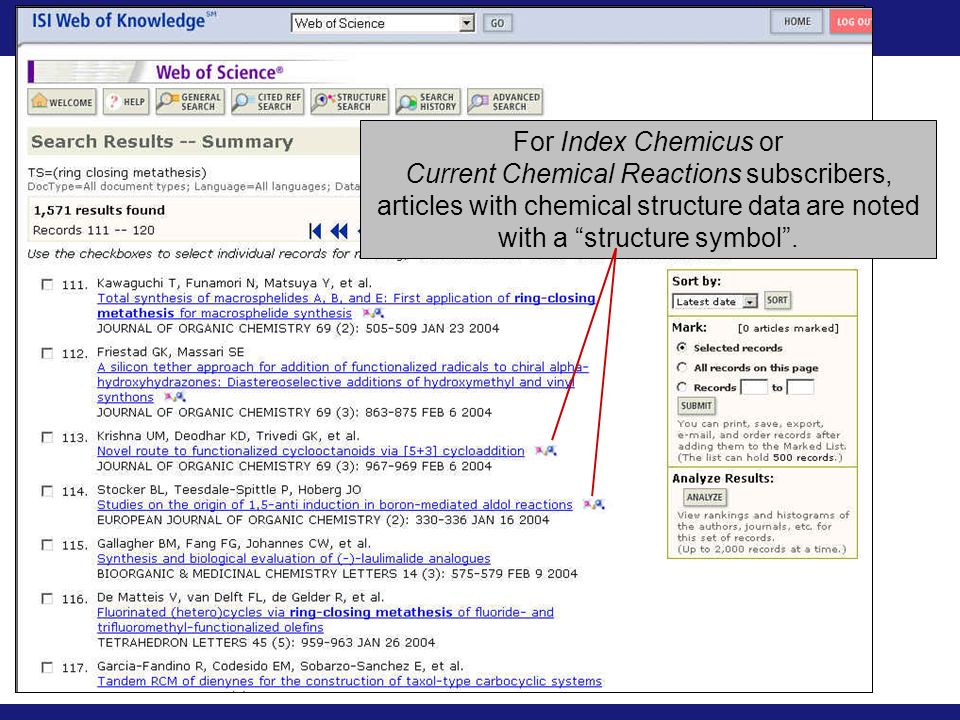Screen dimensions: 960x720
Task: Open 'Novel route to functionalized cyclooctanoids' link
Action: pyautogui.click(x=310, y=451)
